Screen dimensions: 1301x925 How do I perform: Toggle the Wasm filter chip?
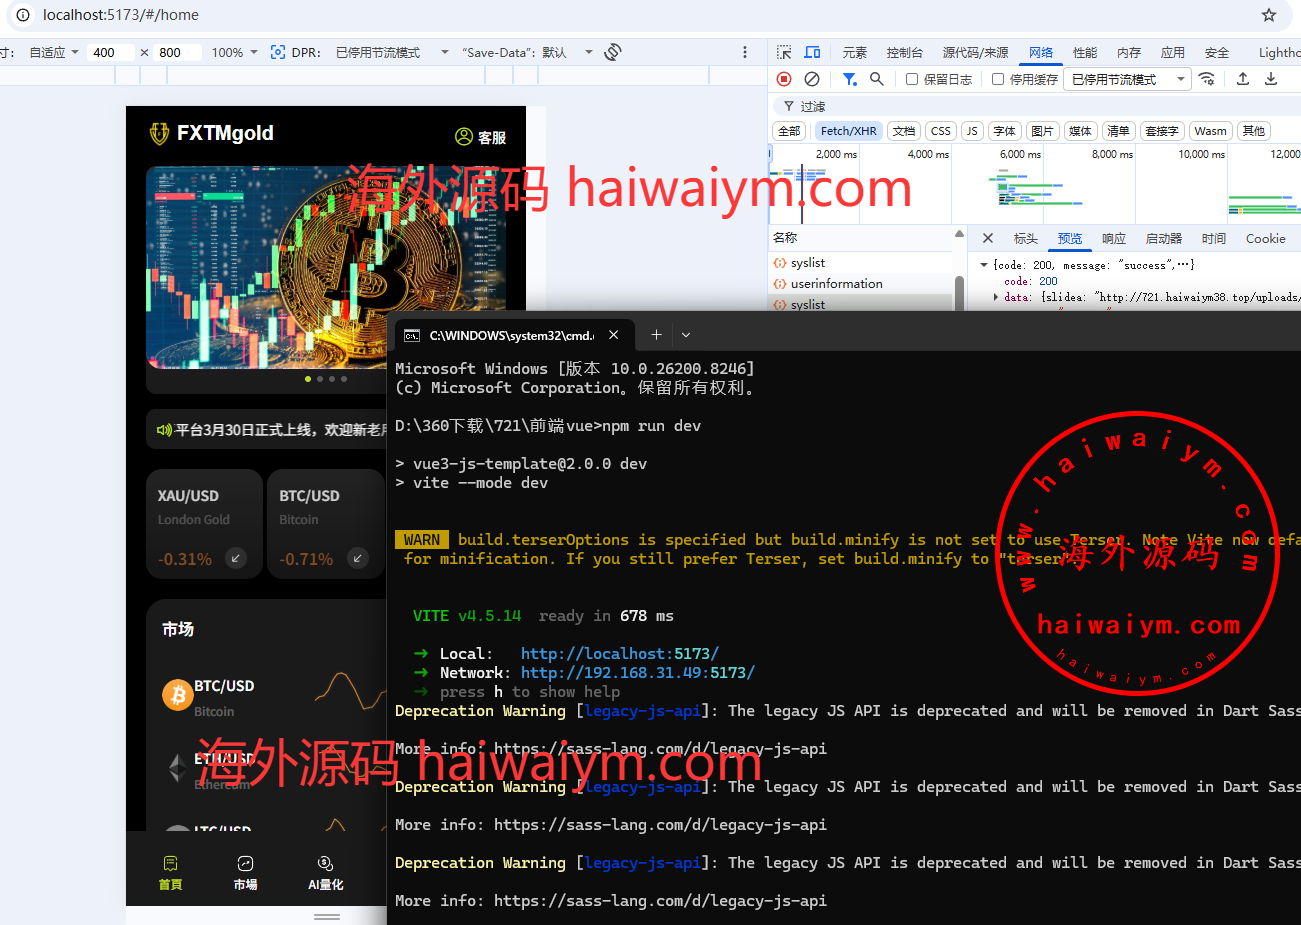[1210, 131]
